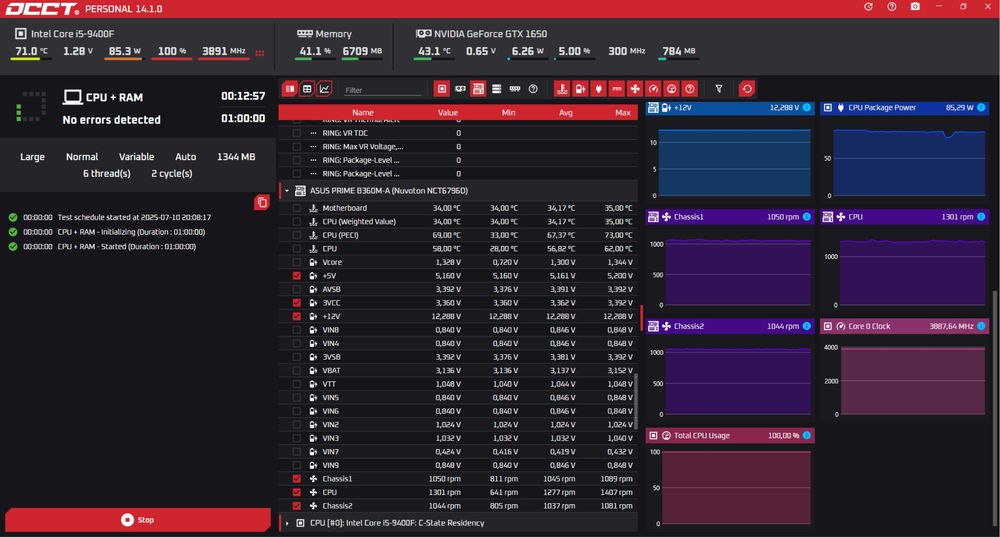Toggle unknown sensor type filter

point(689,89)
